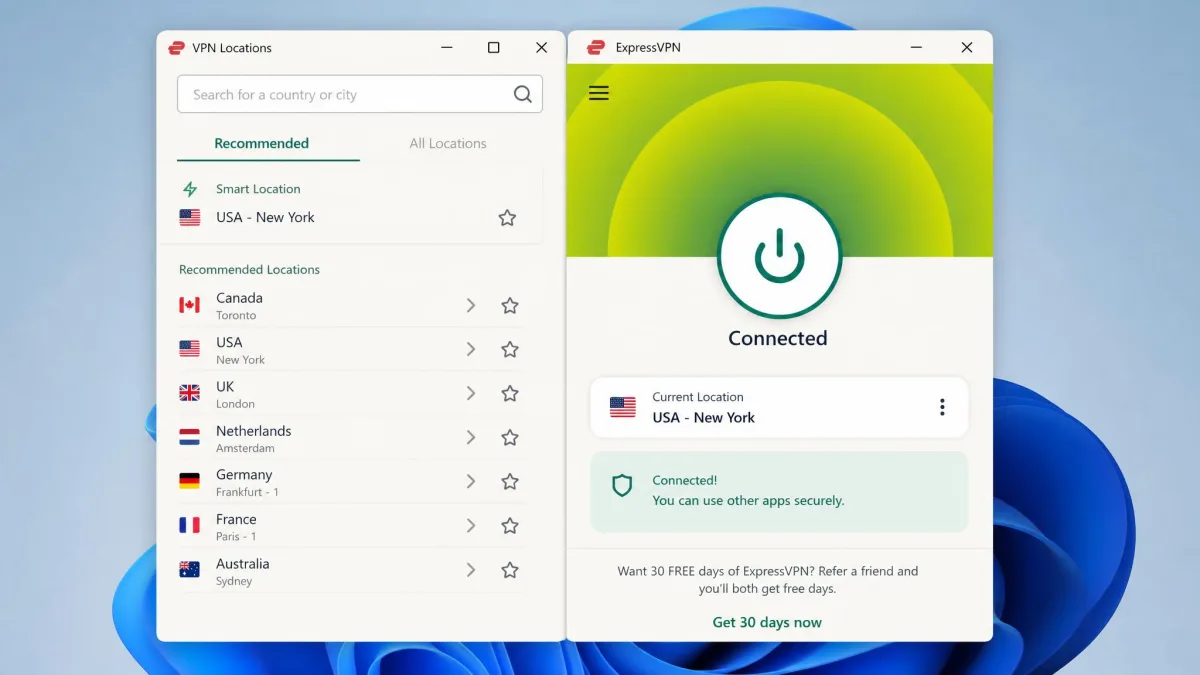Click the Smart Location lightning icon

[x=190, y=189]
